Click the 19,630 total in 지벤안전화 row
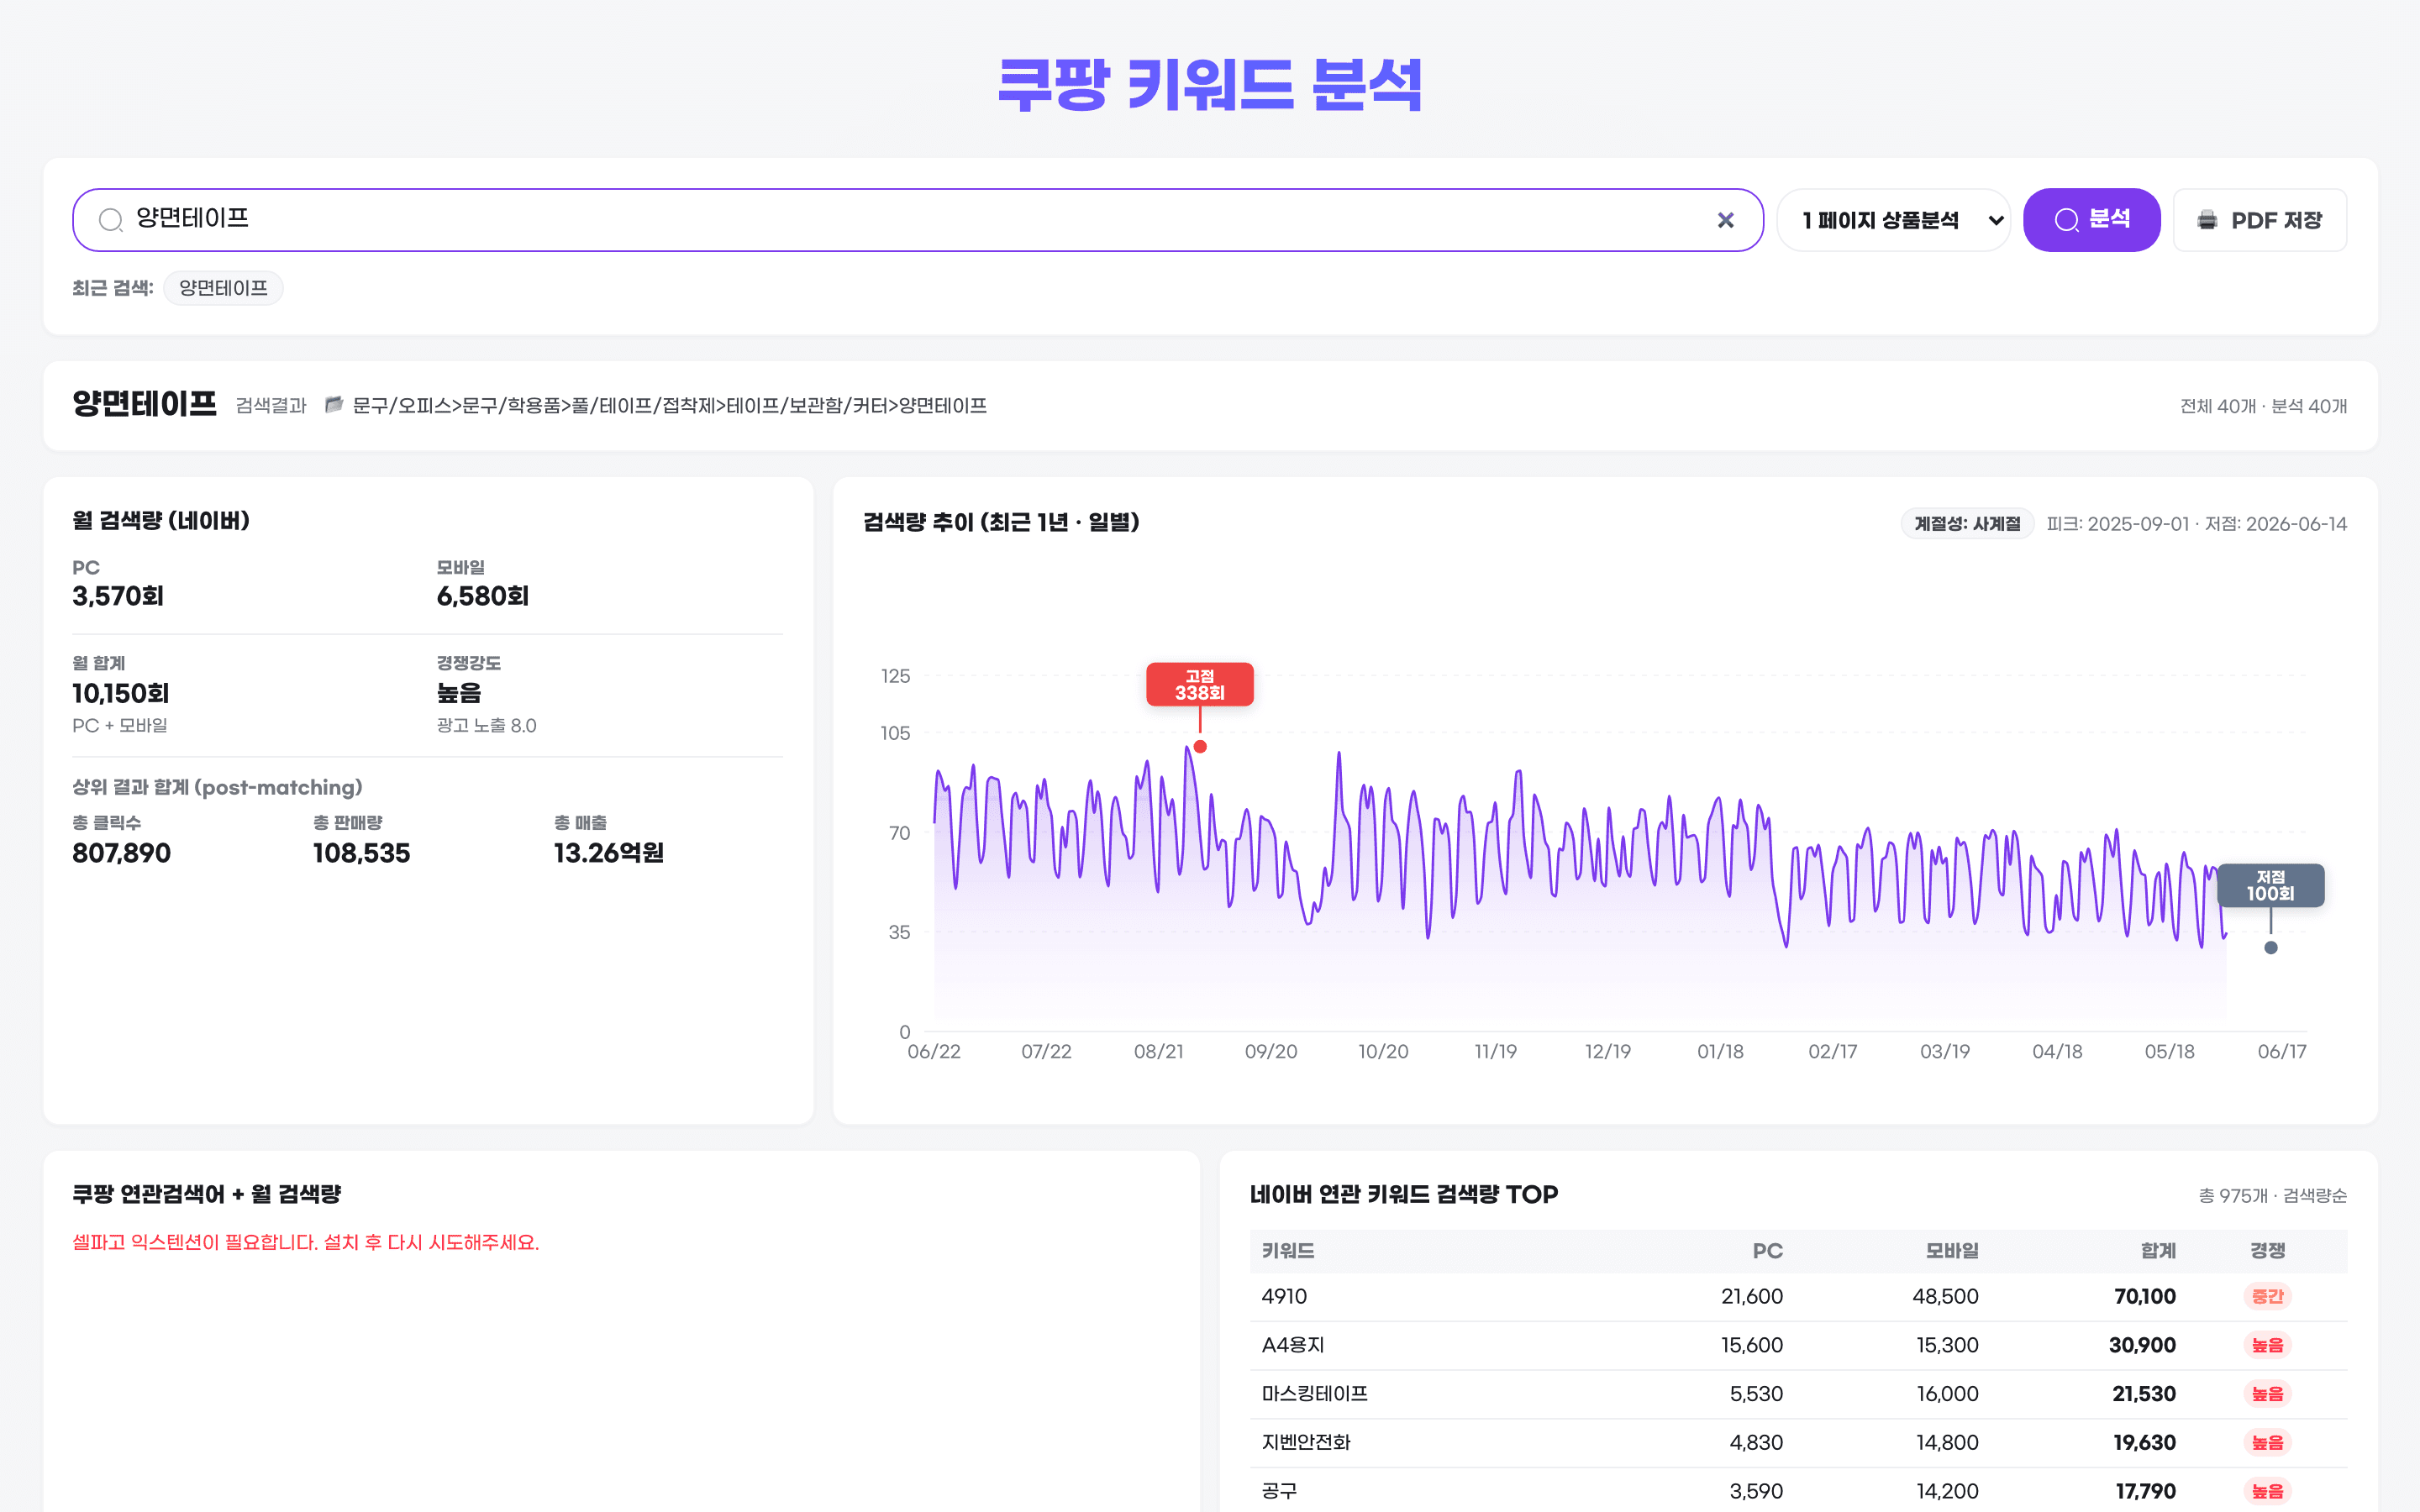This screenshot has width=2420, height=1512. 2144,1443
